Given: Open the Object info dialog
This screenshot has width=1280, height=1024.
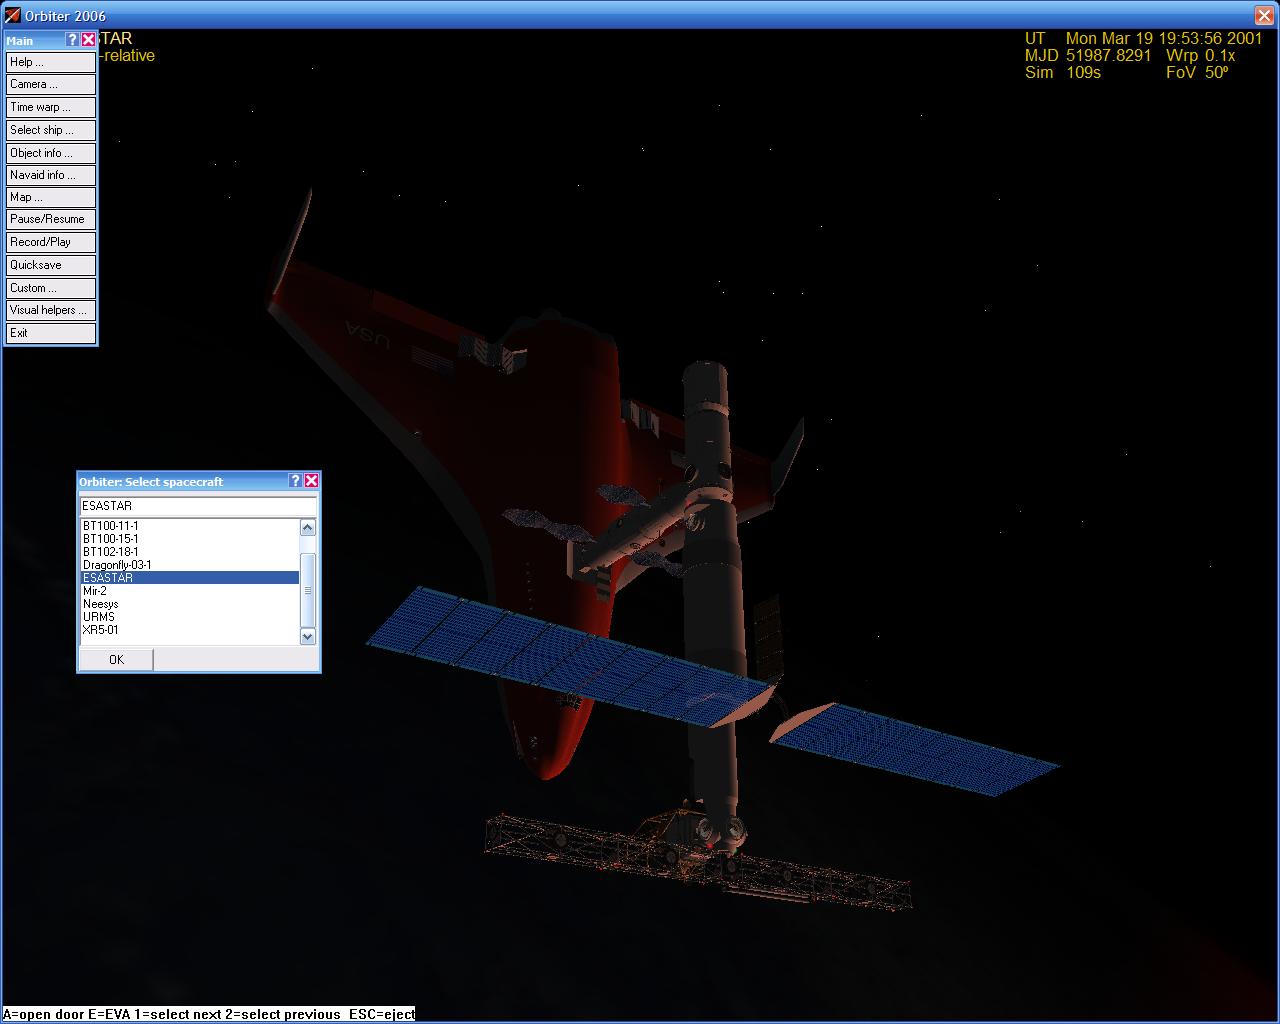Looking at the screenshot, I should pyautogui.click(x=51, y=153).
